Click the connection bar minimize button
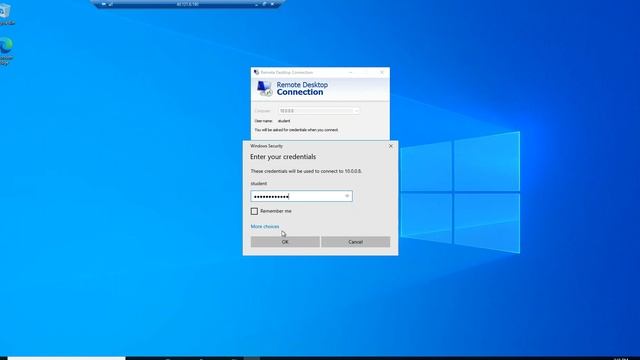The width and height of the screenshot is (640, 360). coord(256,4)
